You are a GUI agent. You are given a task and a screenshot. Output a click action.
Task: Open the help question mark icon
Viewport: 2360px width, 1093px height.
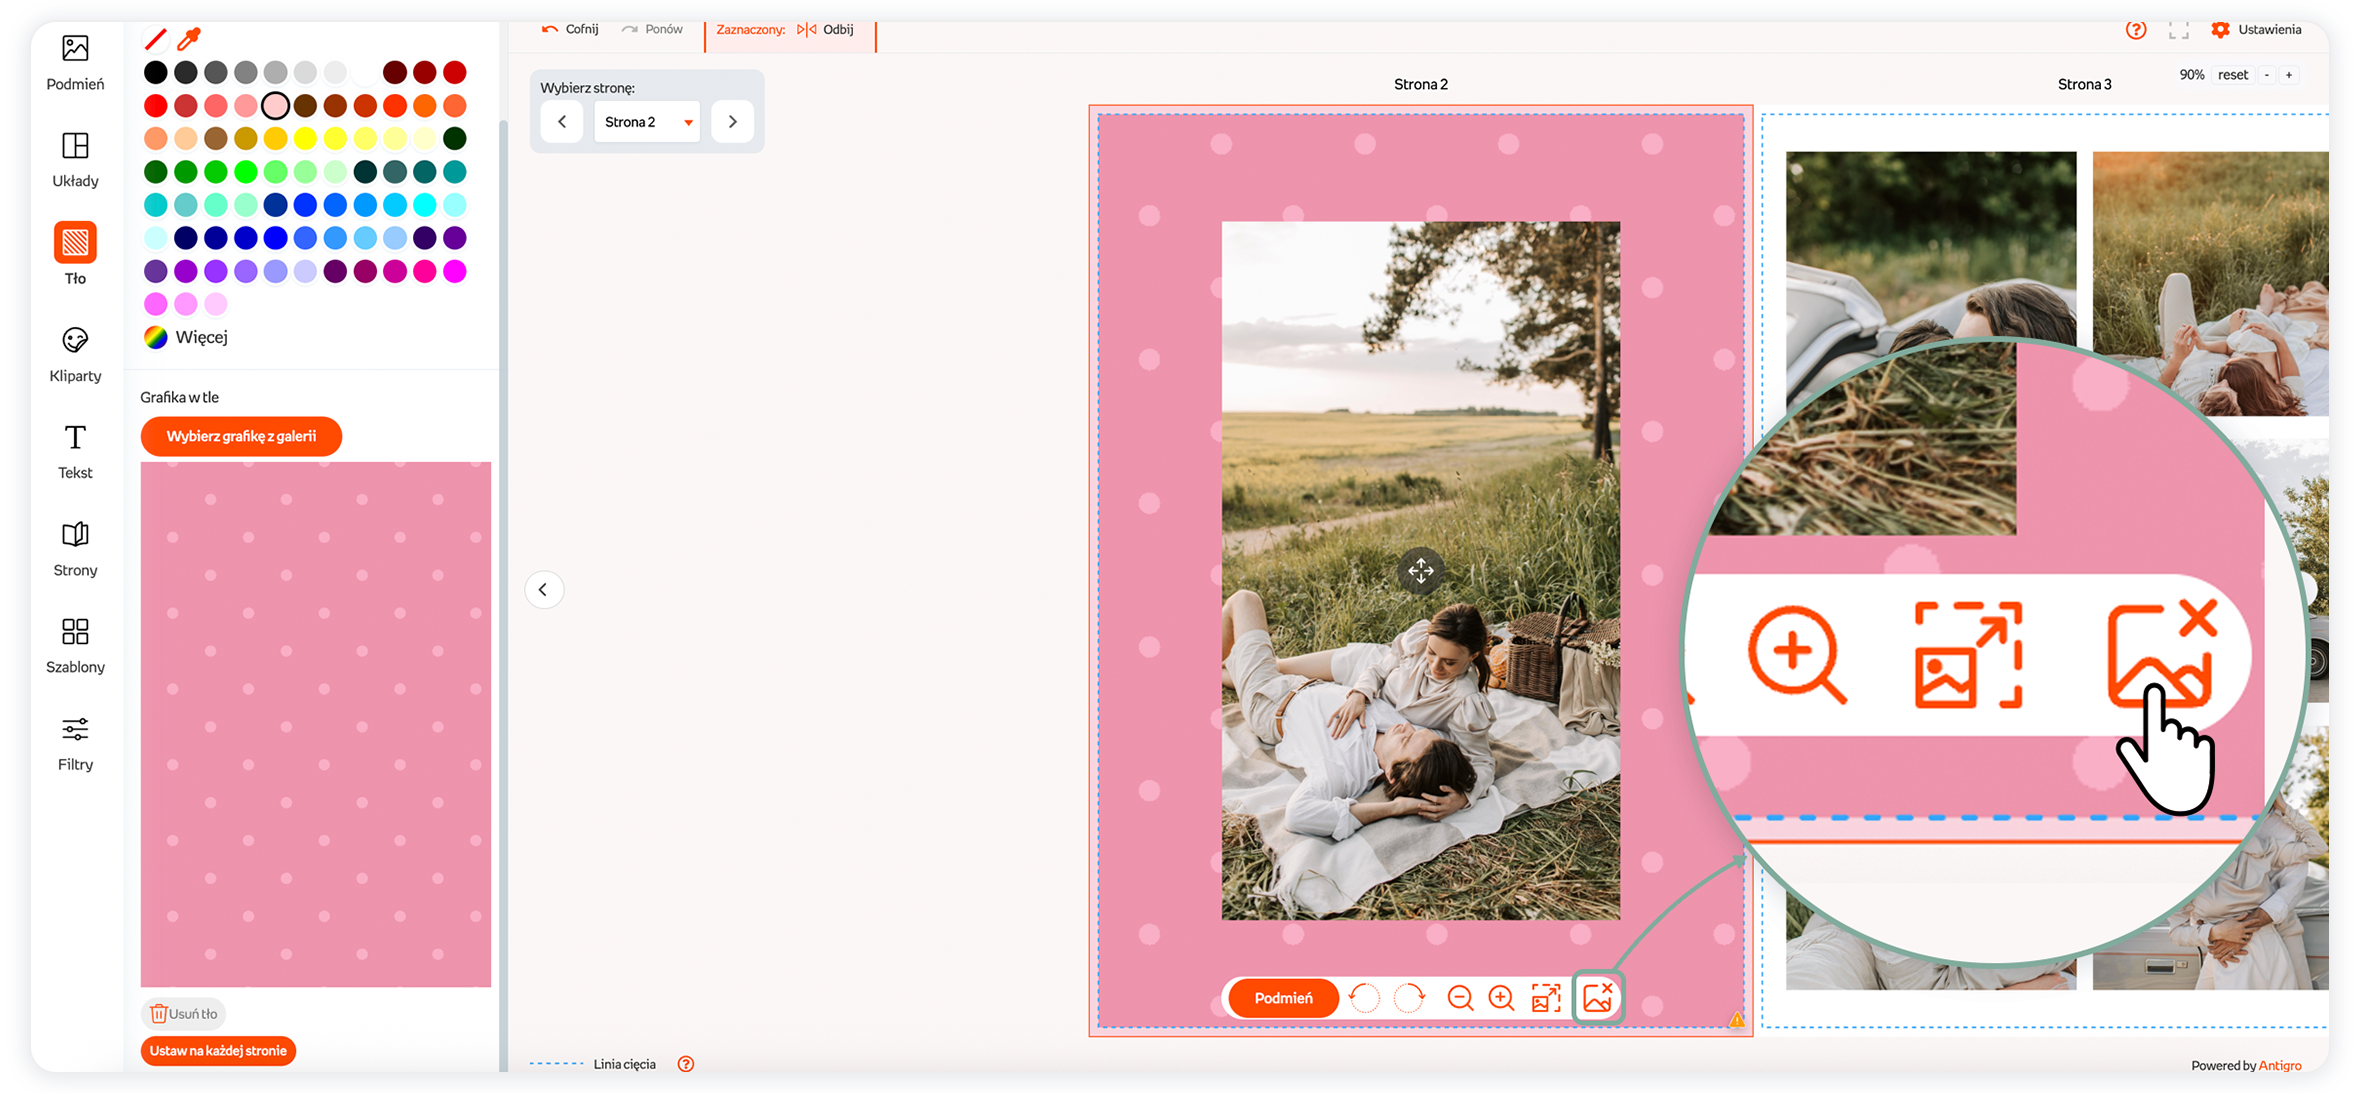click(2135, 30)
